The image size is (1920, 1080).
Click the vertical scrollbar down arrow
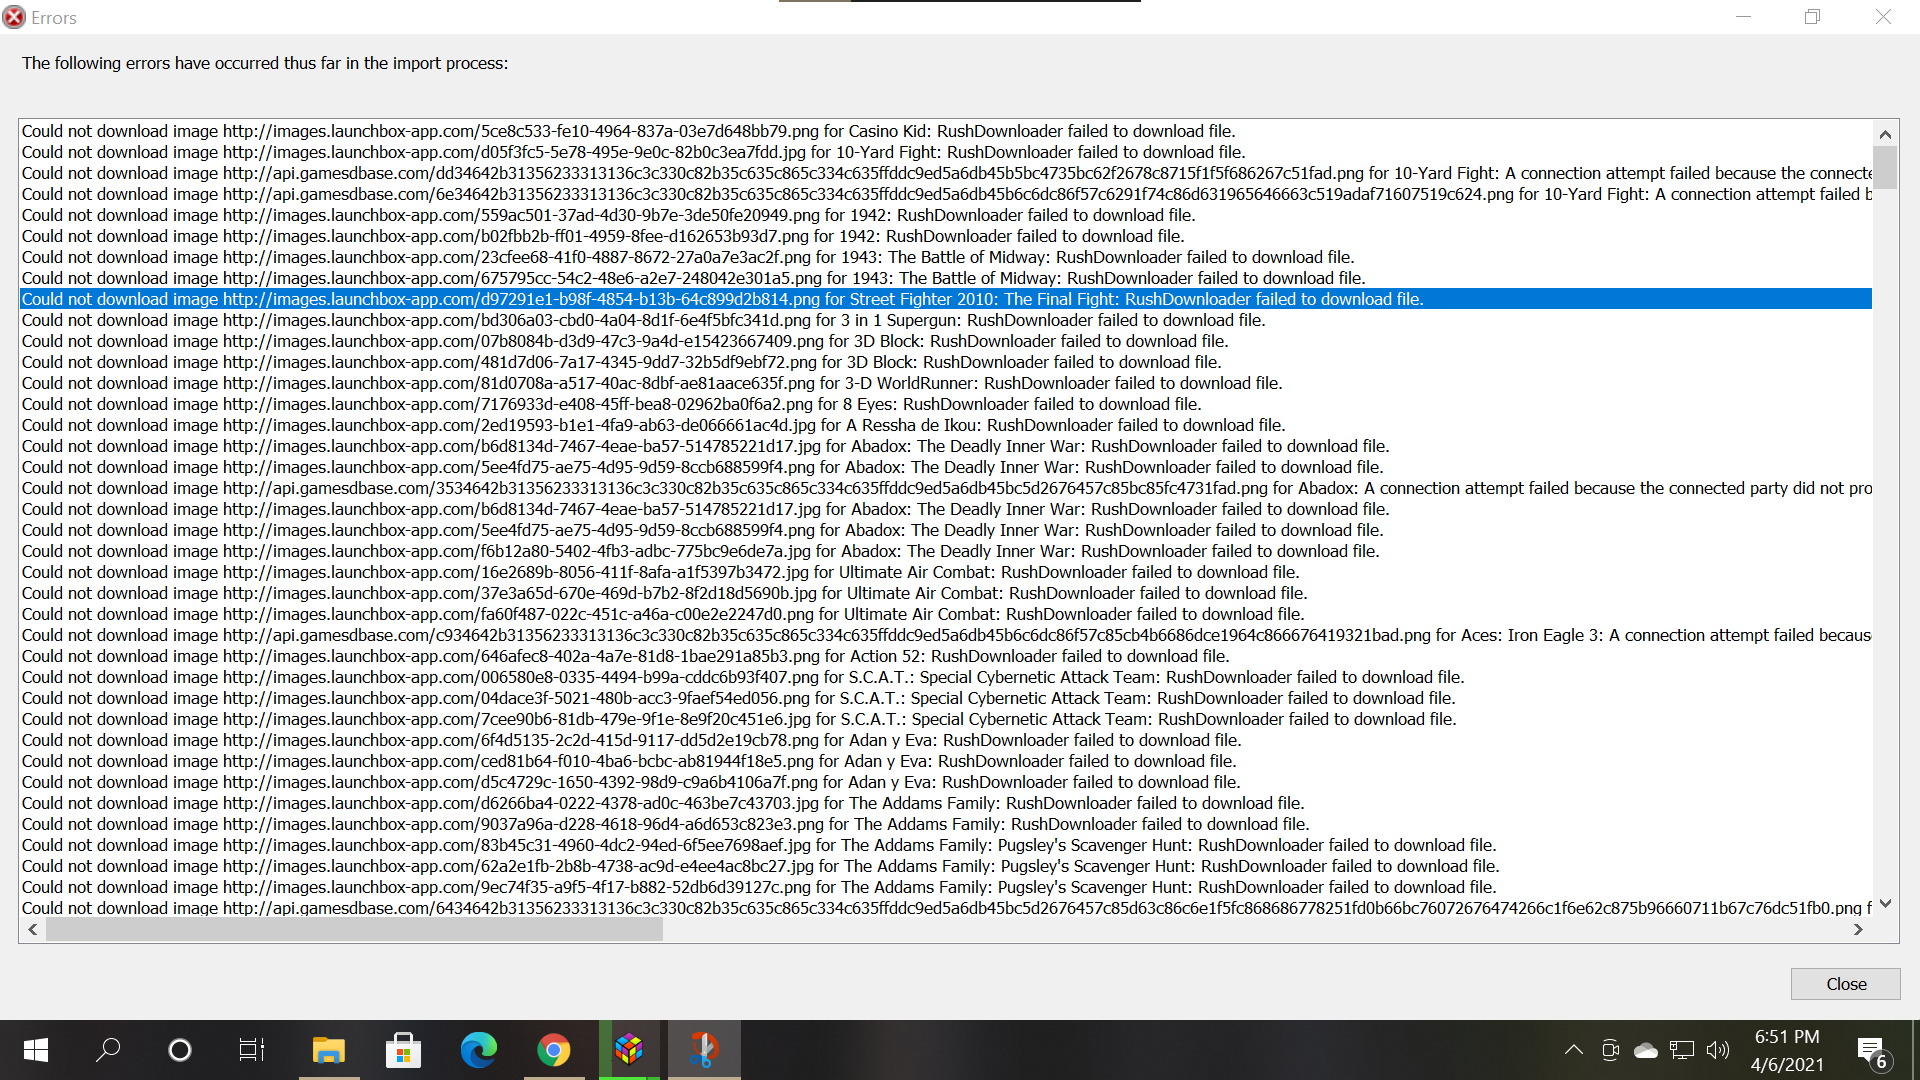1885,904
